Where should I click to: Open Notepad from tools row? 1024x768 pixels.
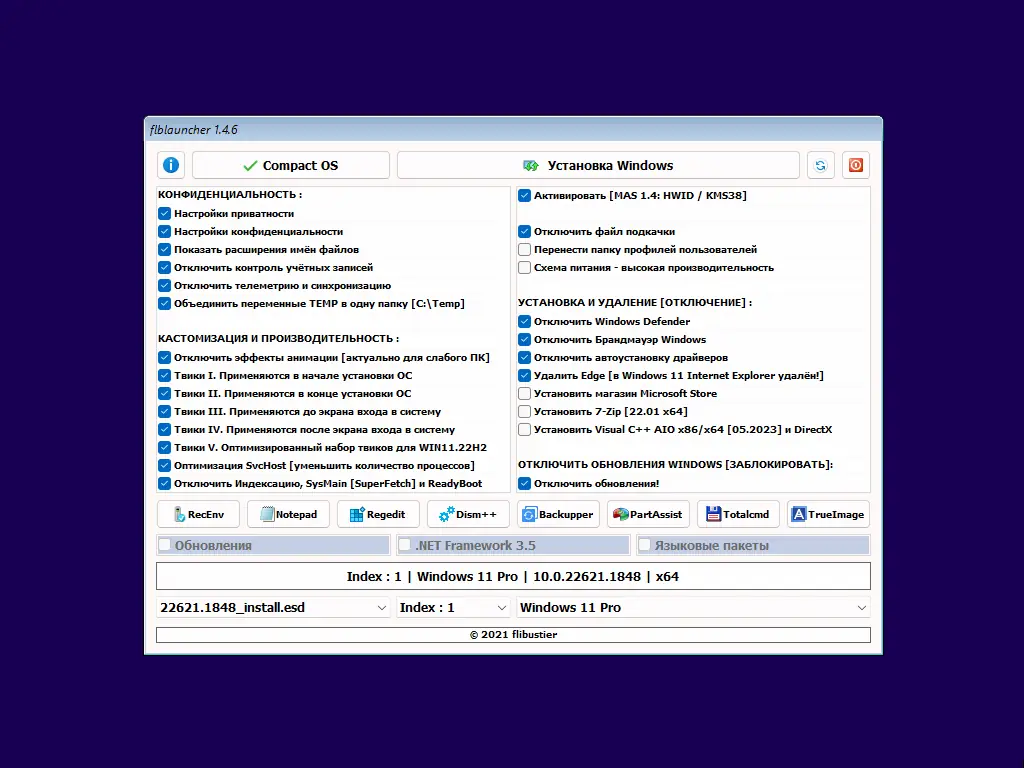[x=289, y=515]
